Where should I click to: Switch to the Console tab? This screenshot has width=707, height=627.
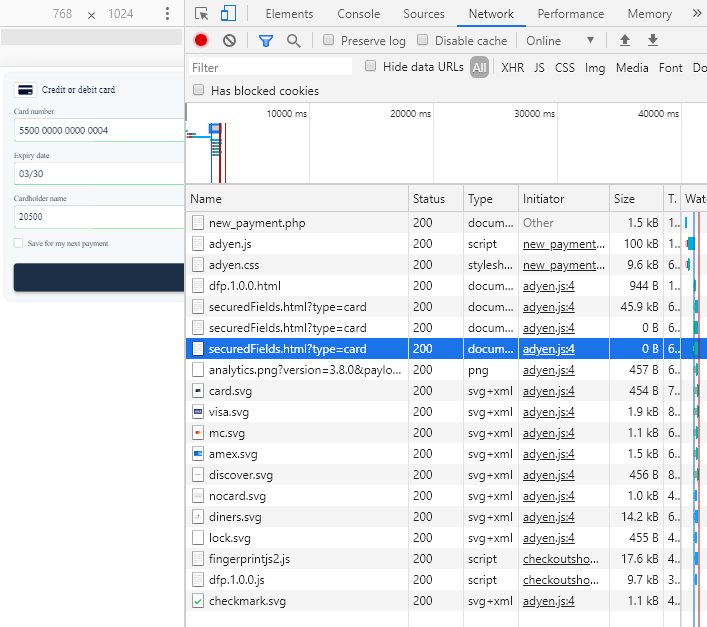pyautogui.click(x=358, y=14)
